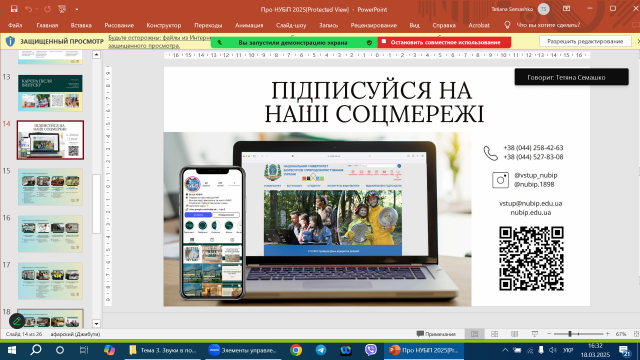Click the lightbulb 'Что вы хотите сделать' icon
Image resolution: width=640 pixels, height=360 pixels.
[x=507, y=25]
